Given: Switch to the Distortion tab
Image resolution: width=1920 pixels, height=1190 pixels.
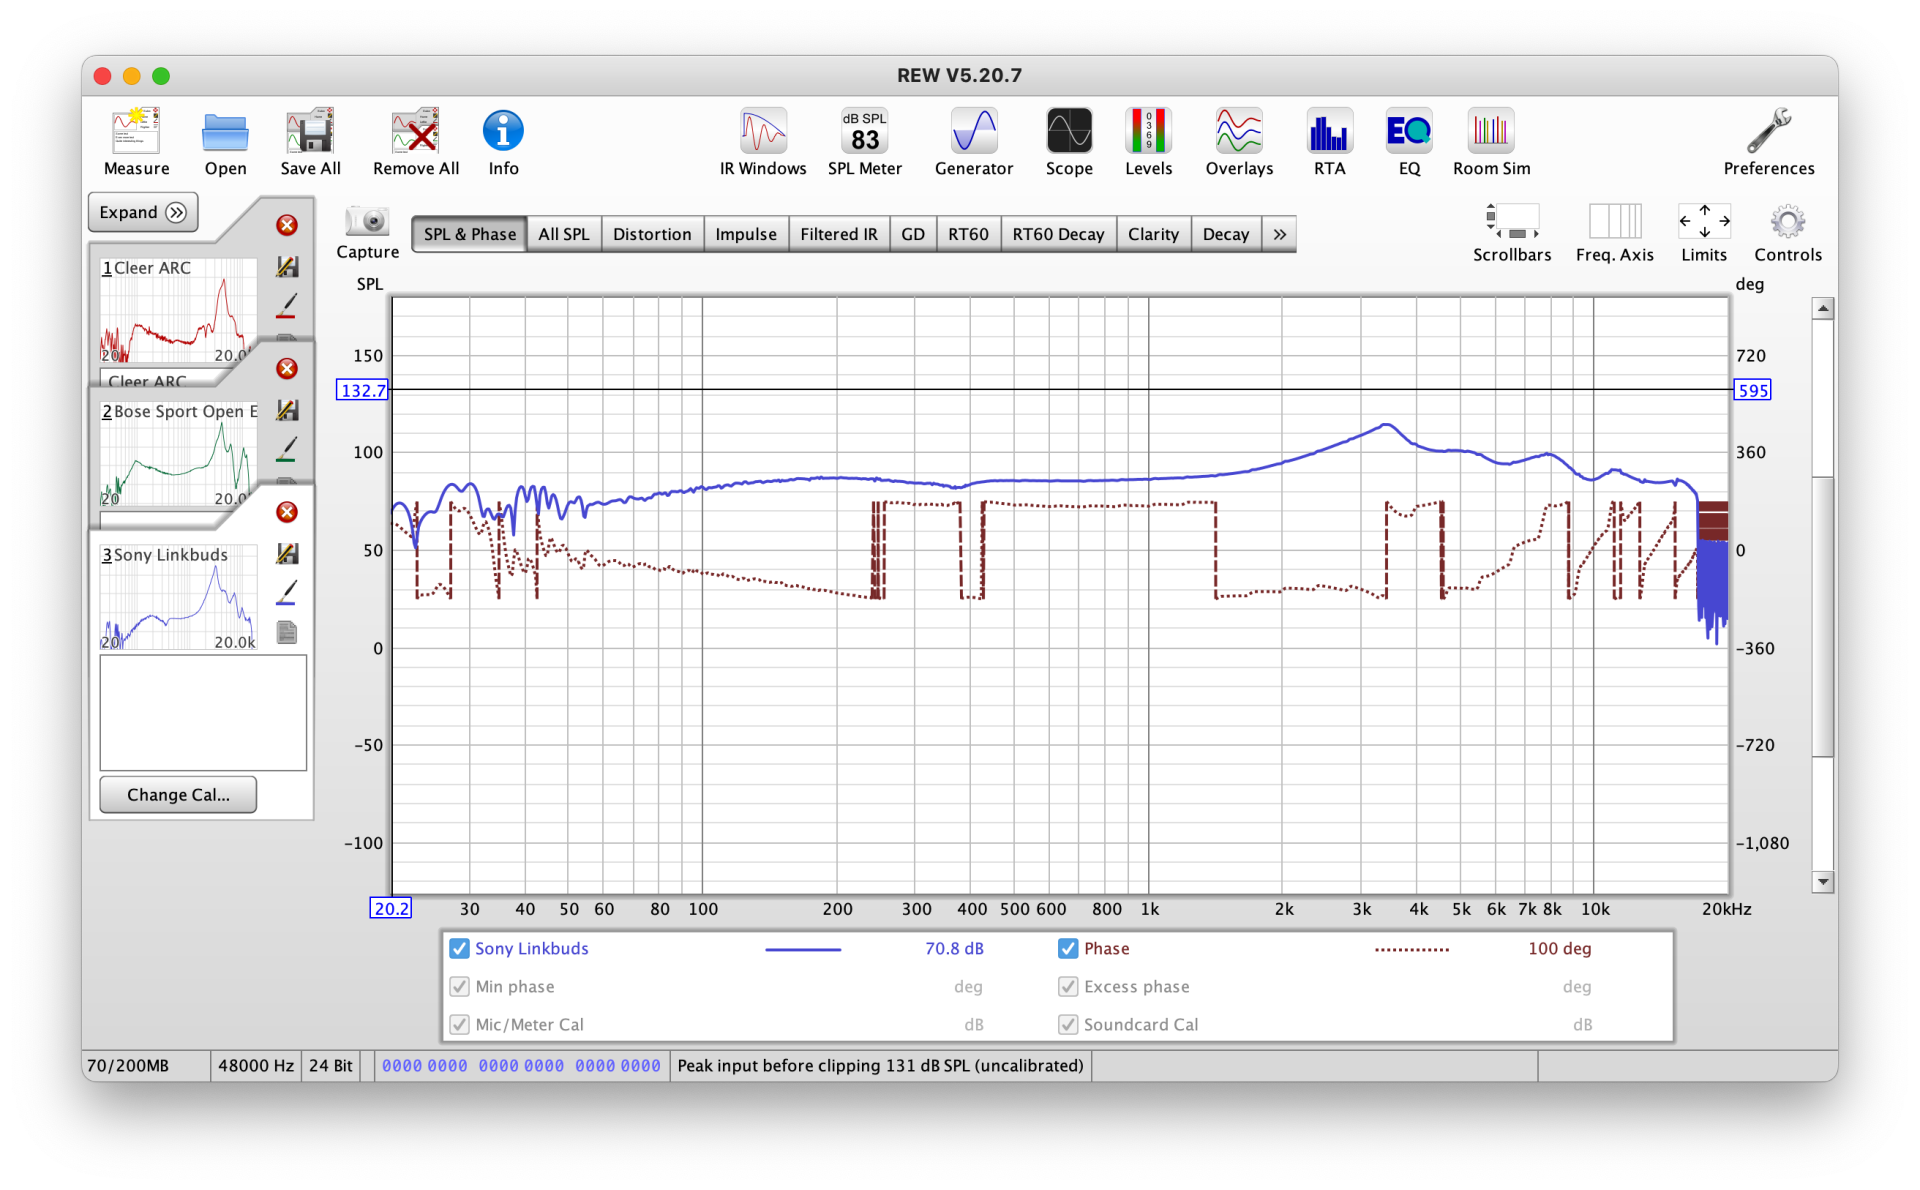Looking at the screenshot, I should (x=652, y=234).
